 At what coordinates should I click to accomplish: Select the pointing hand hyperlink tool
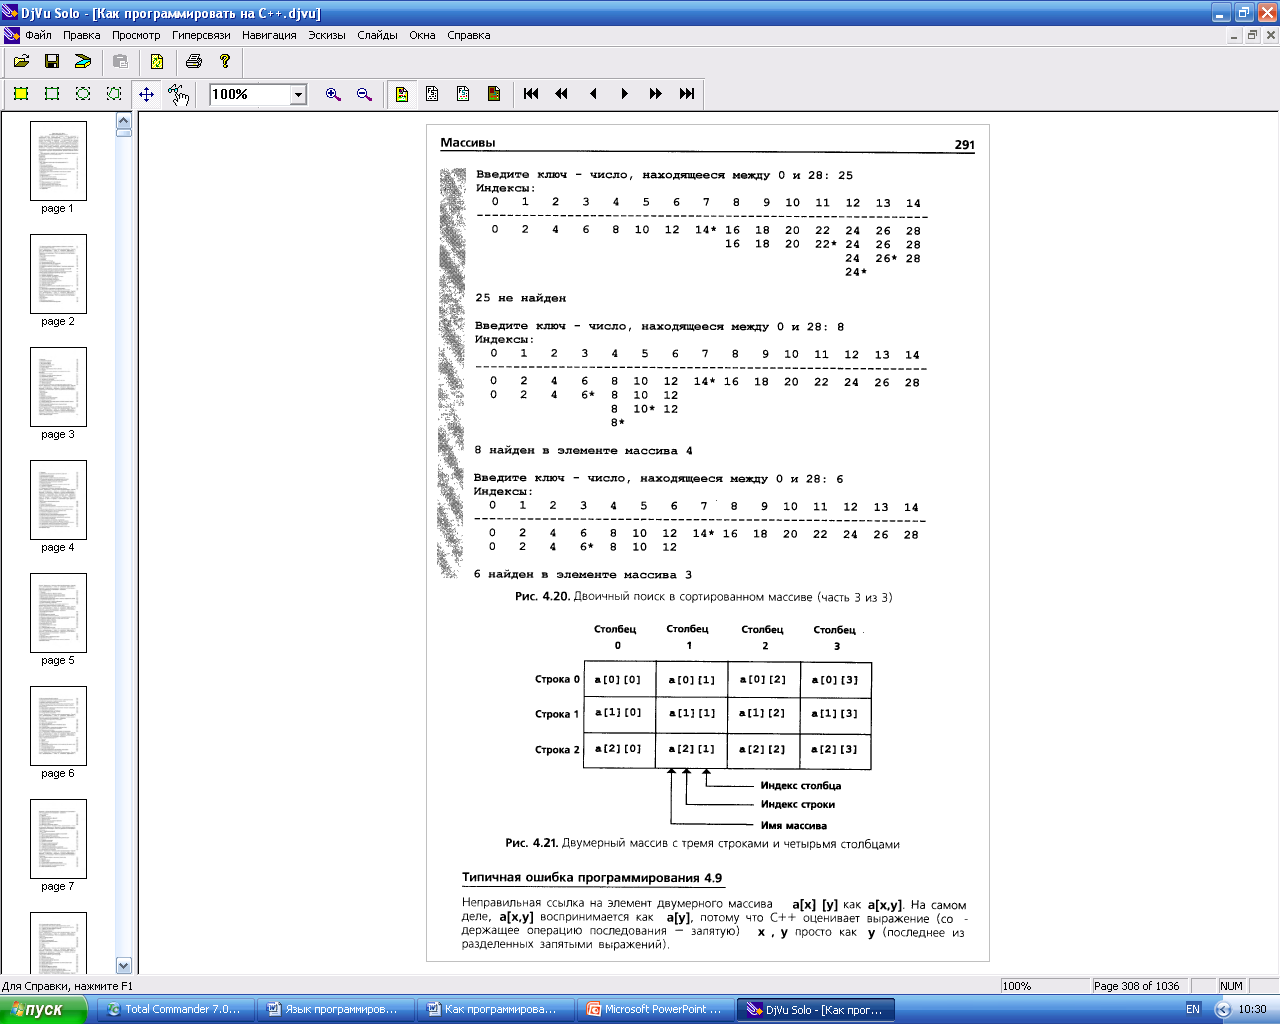pyautogui.click(x=178, y=94)
